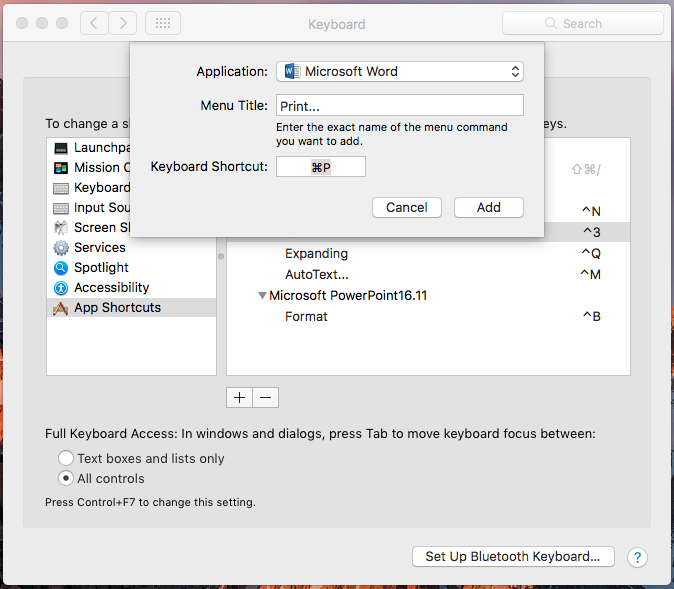Click the ^3 shortcut in highlighted row
Image resolution: width=674 pixels, height=589 pixels.
tap(592, 233)
